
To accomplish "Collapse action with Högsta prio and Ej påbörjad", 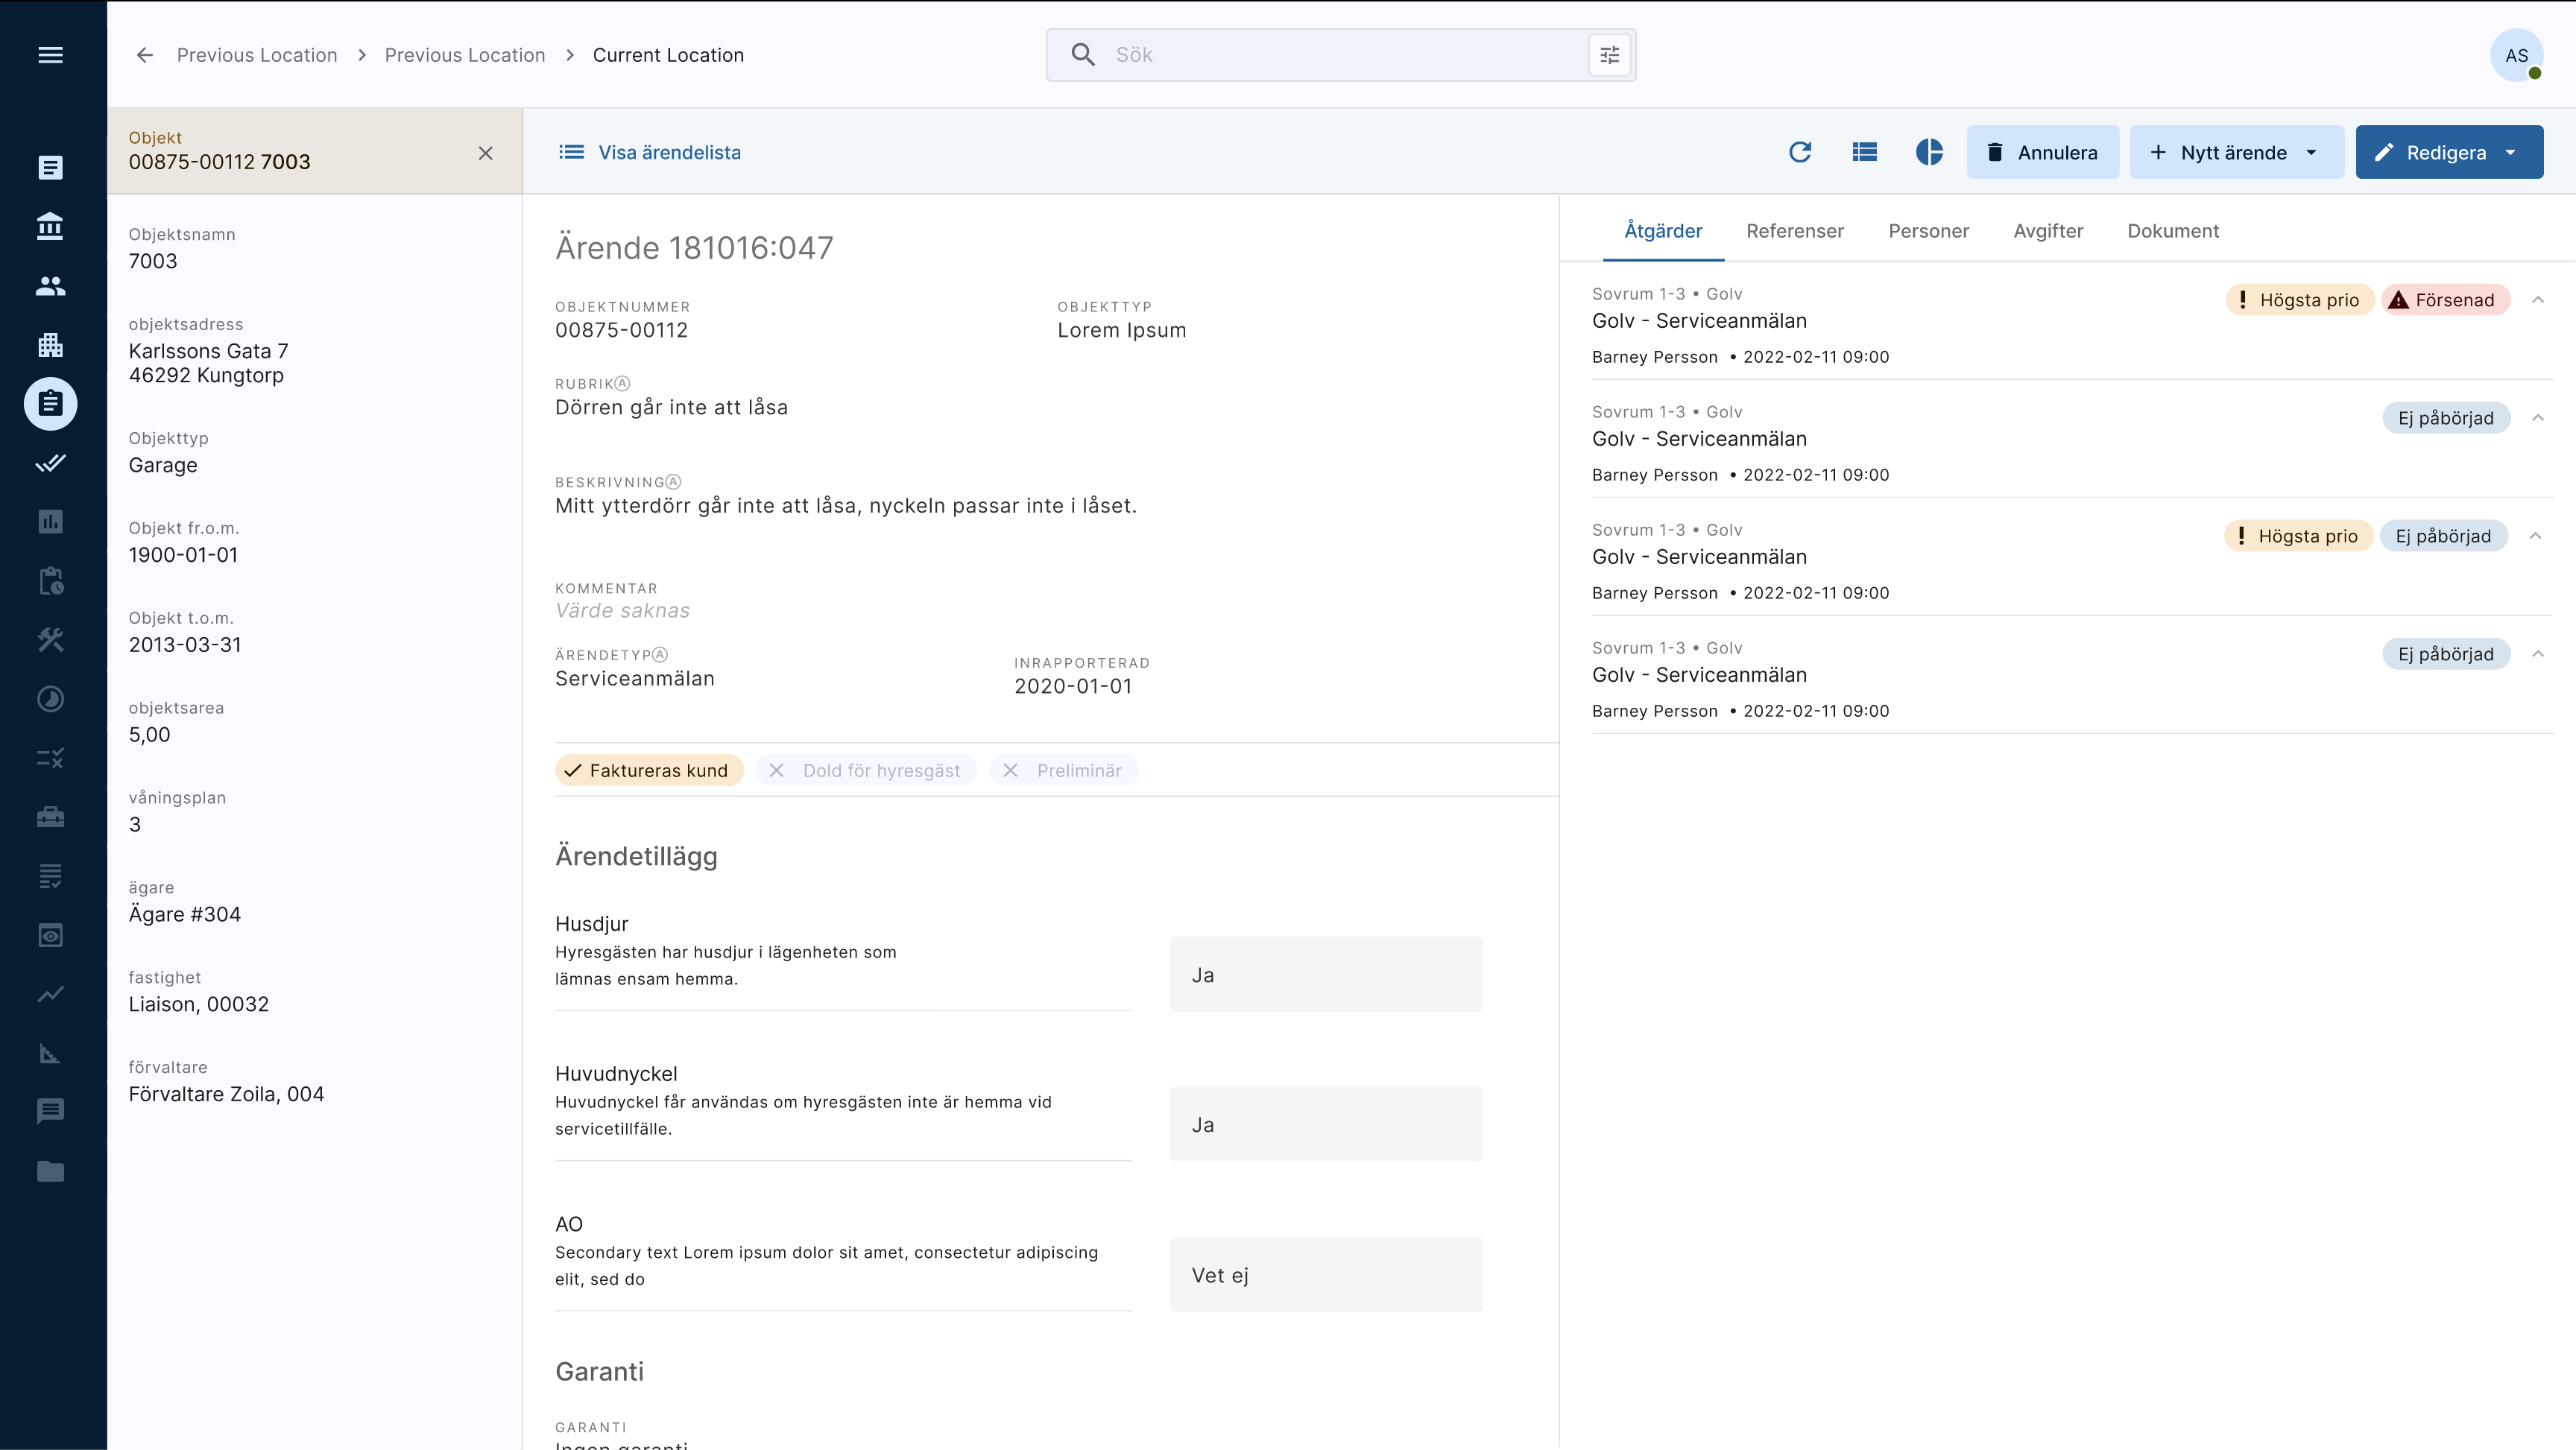I will (2536, 536).
